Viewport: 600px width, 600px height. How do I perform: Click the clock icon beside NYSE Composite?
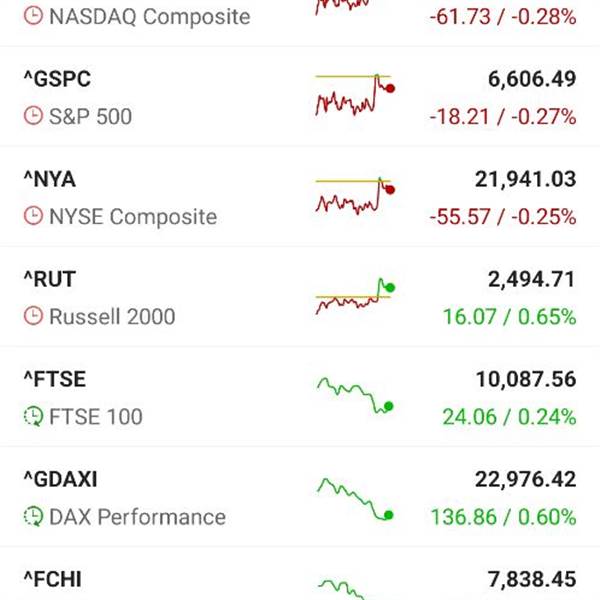pos(33,216)
